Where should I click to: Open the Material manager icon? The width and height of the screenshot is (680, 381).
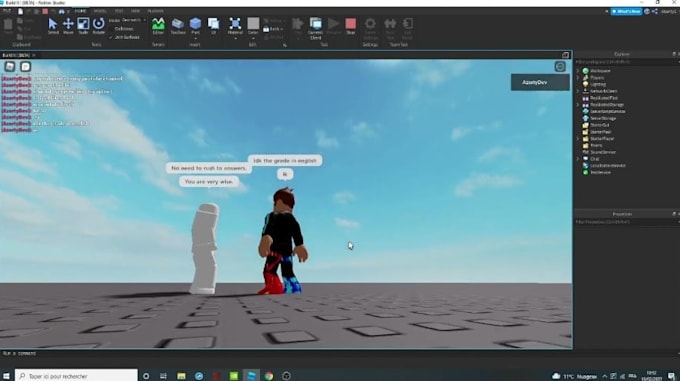click(x=235, y=26)
